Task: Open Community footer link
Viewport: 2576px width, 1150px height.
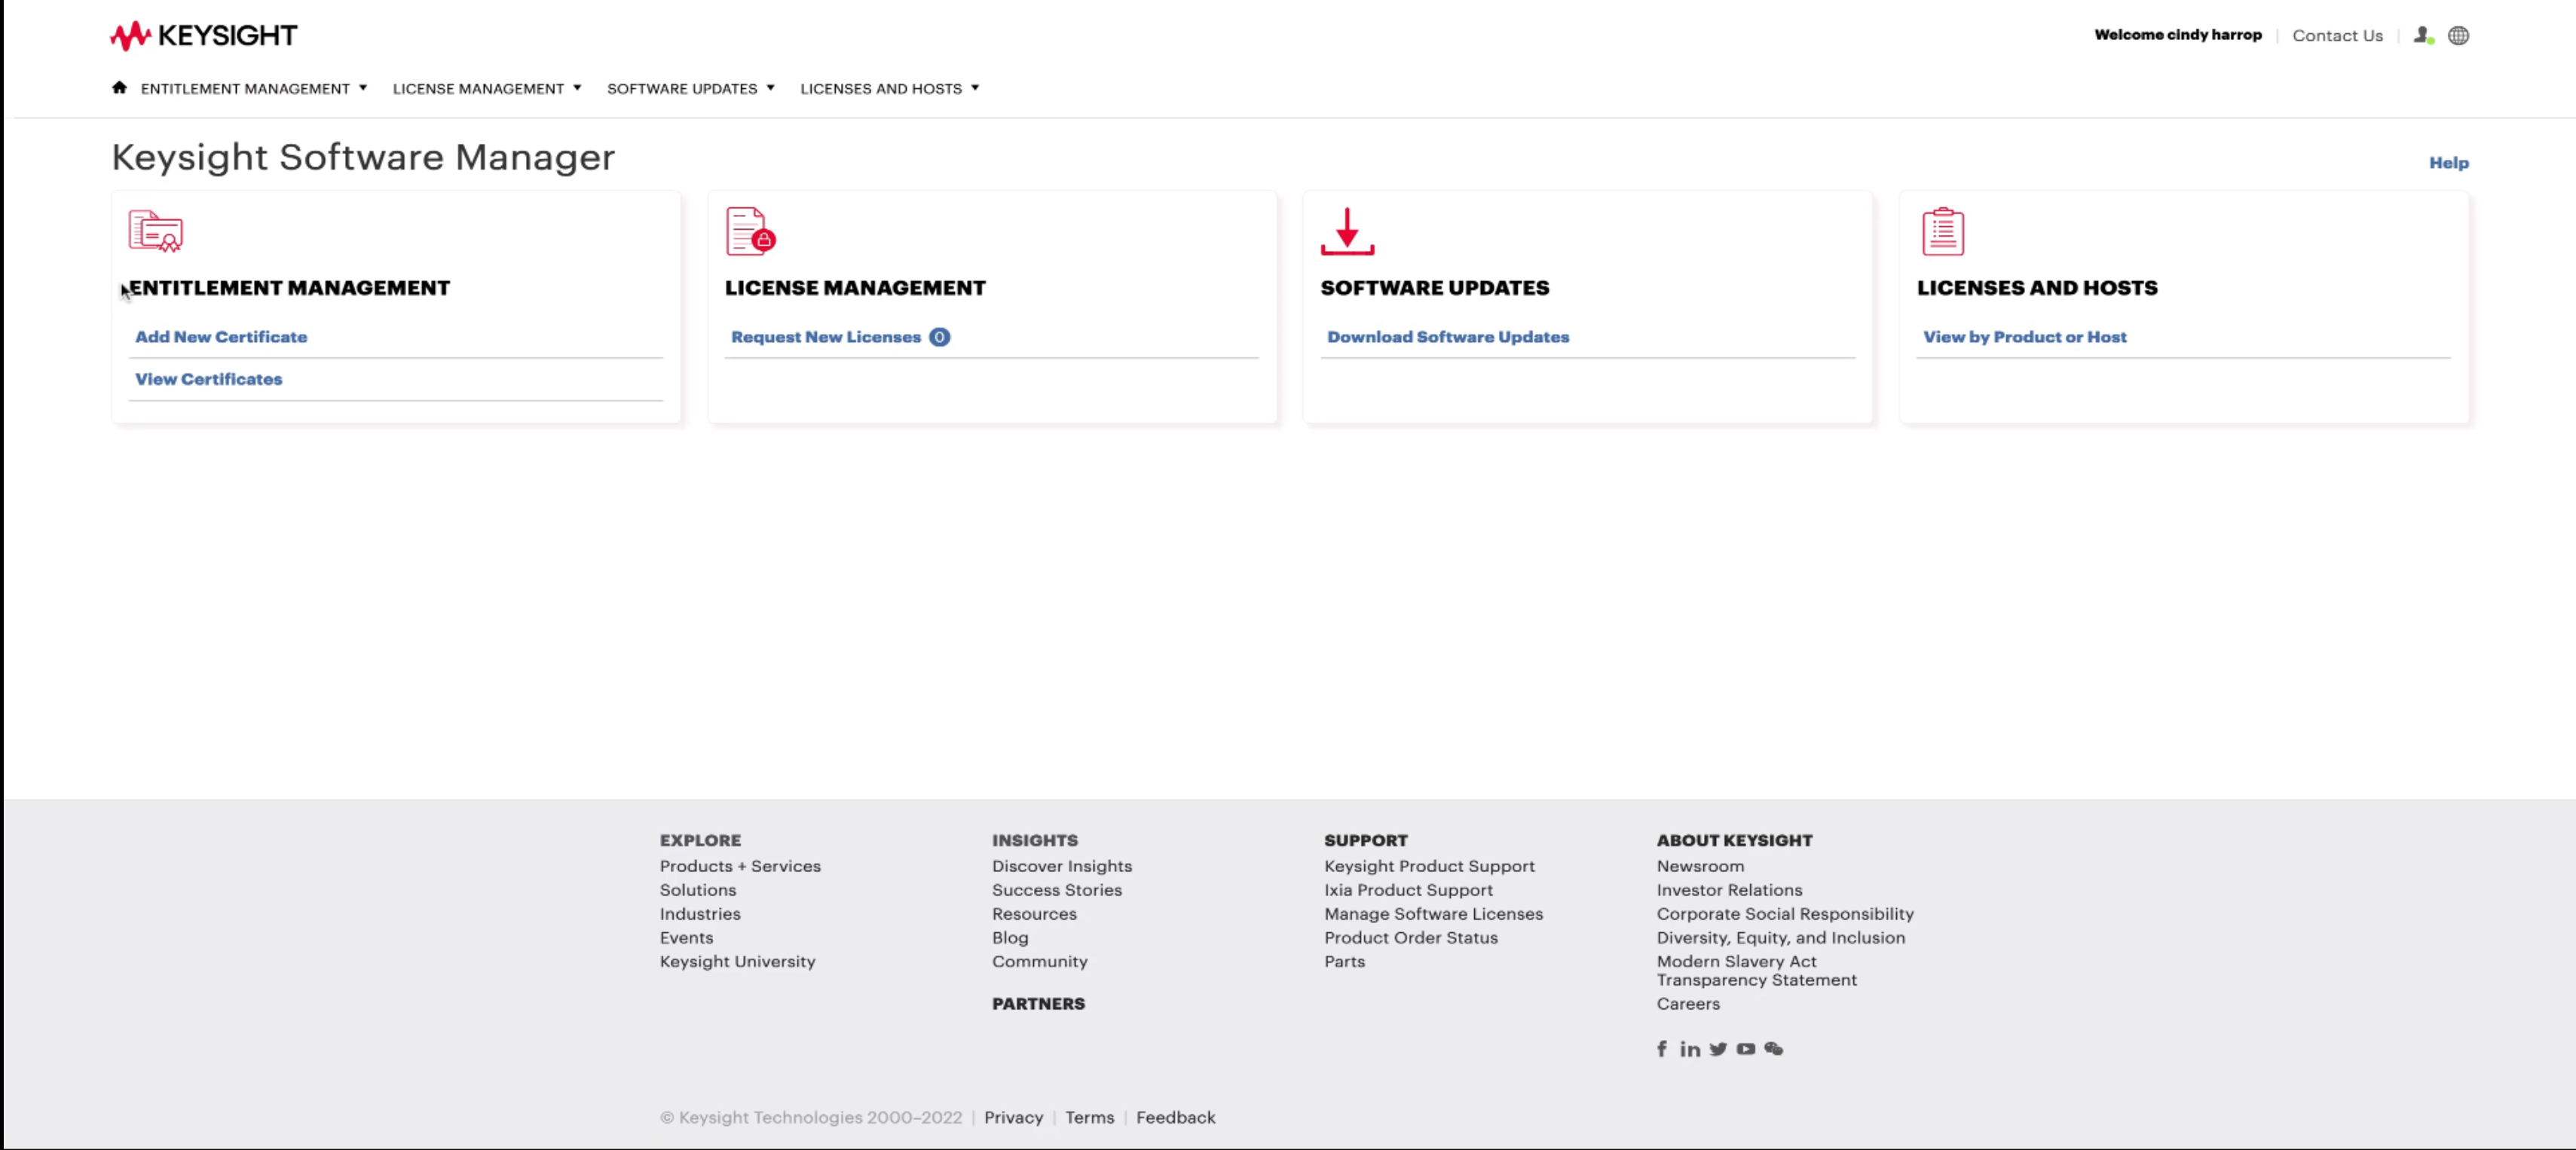Action: tap(1039, 962)
